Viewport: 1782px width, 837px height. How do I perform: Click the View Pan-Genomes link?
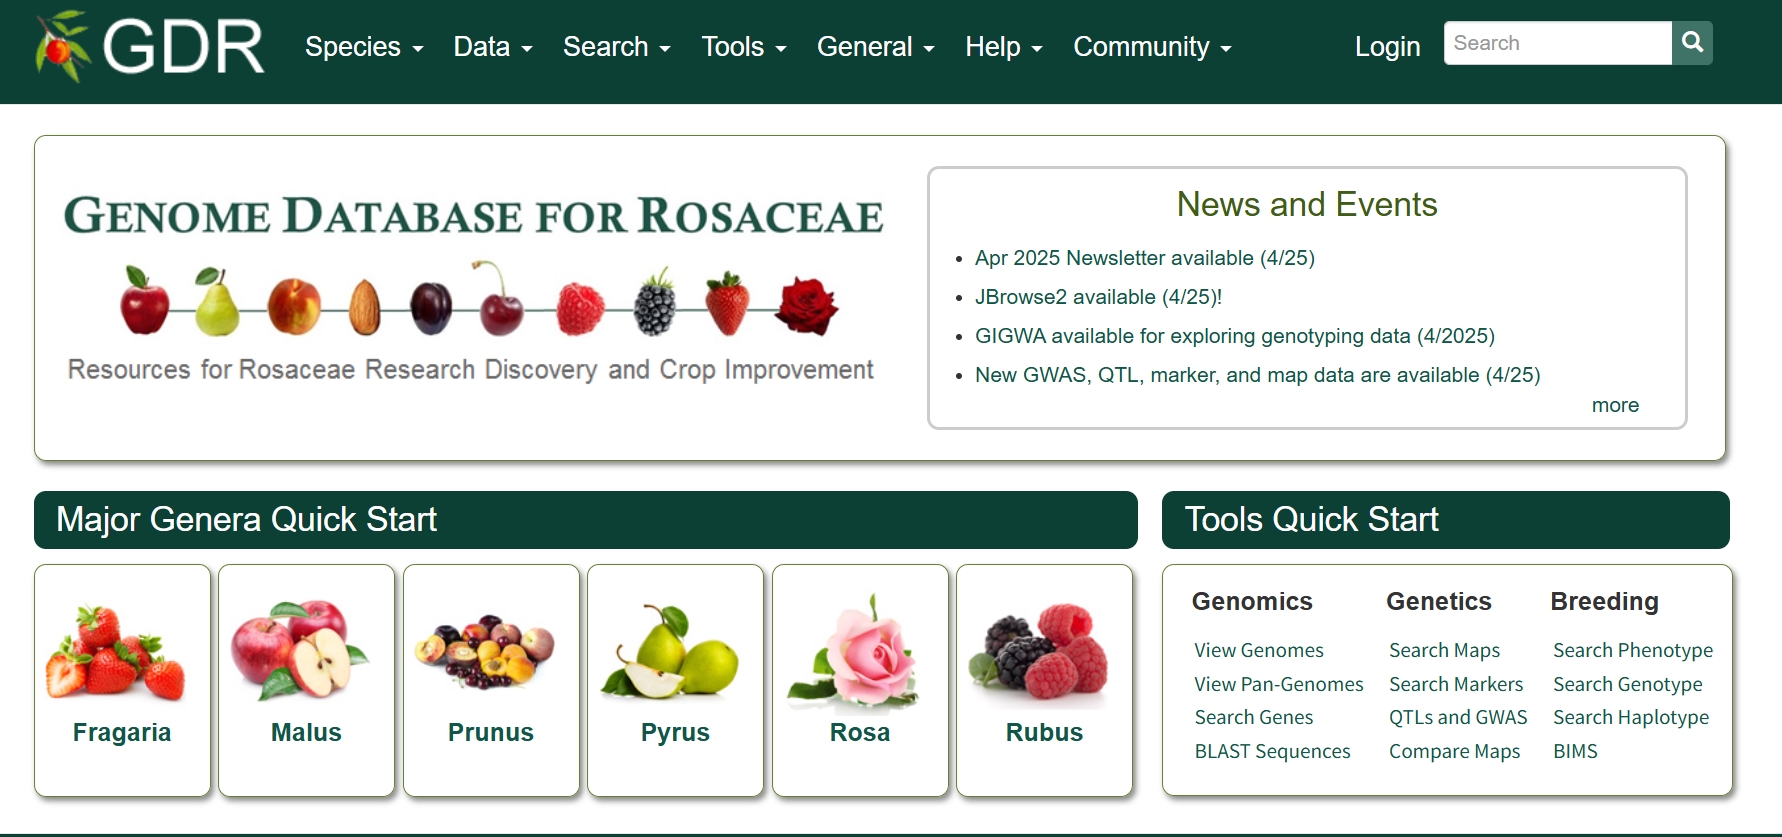(x=1279, y=684)
